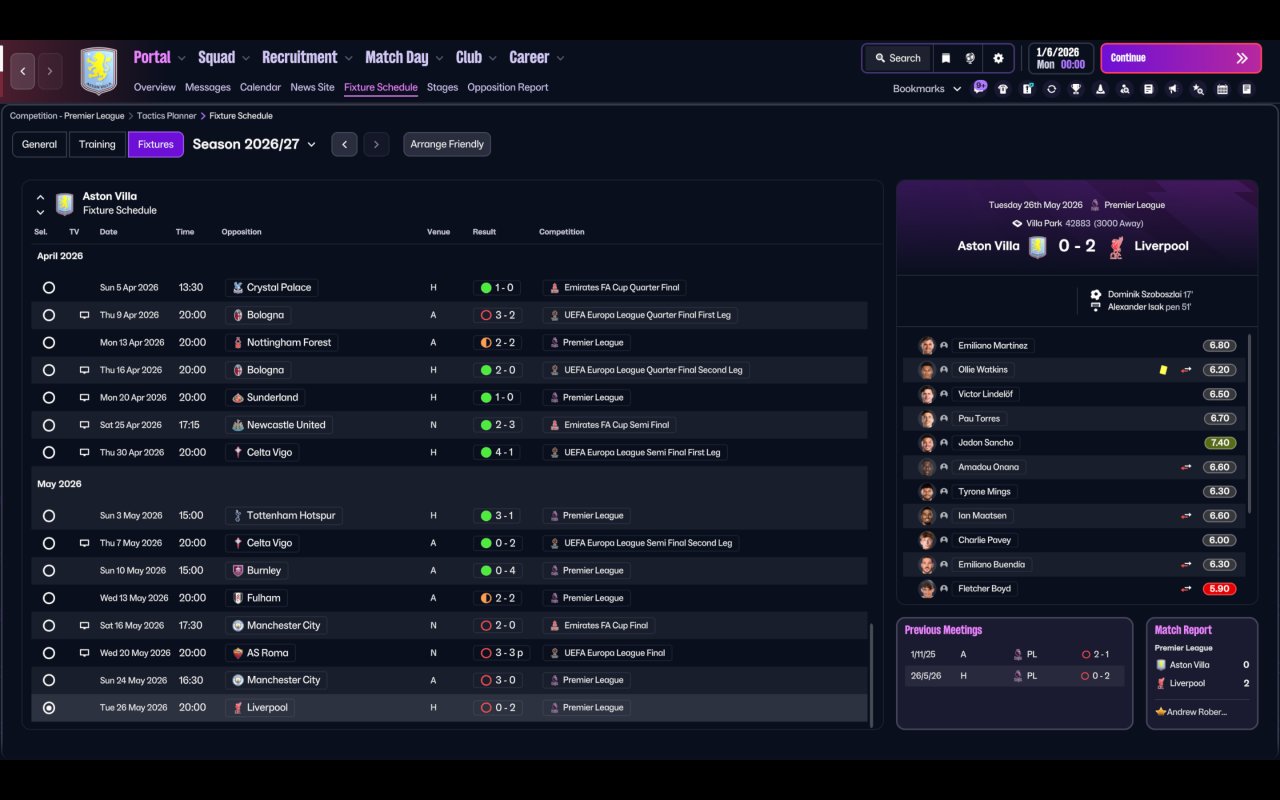Screen dimensions: 1280x800
Task: Open the shirt icon bookmark
Action: [1003, 89]
